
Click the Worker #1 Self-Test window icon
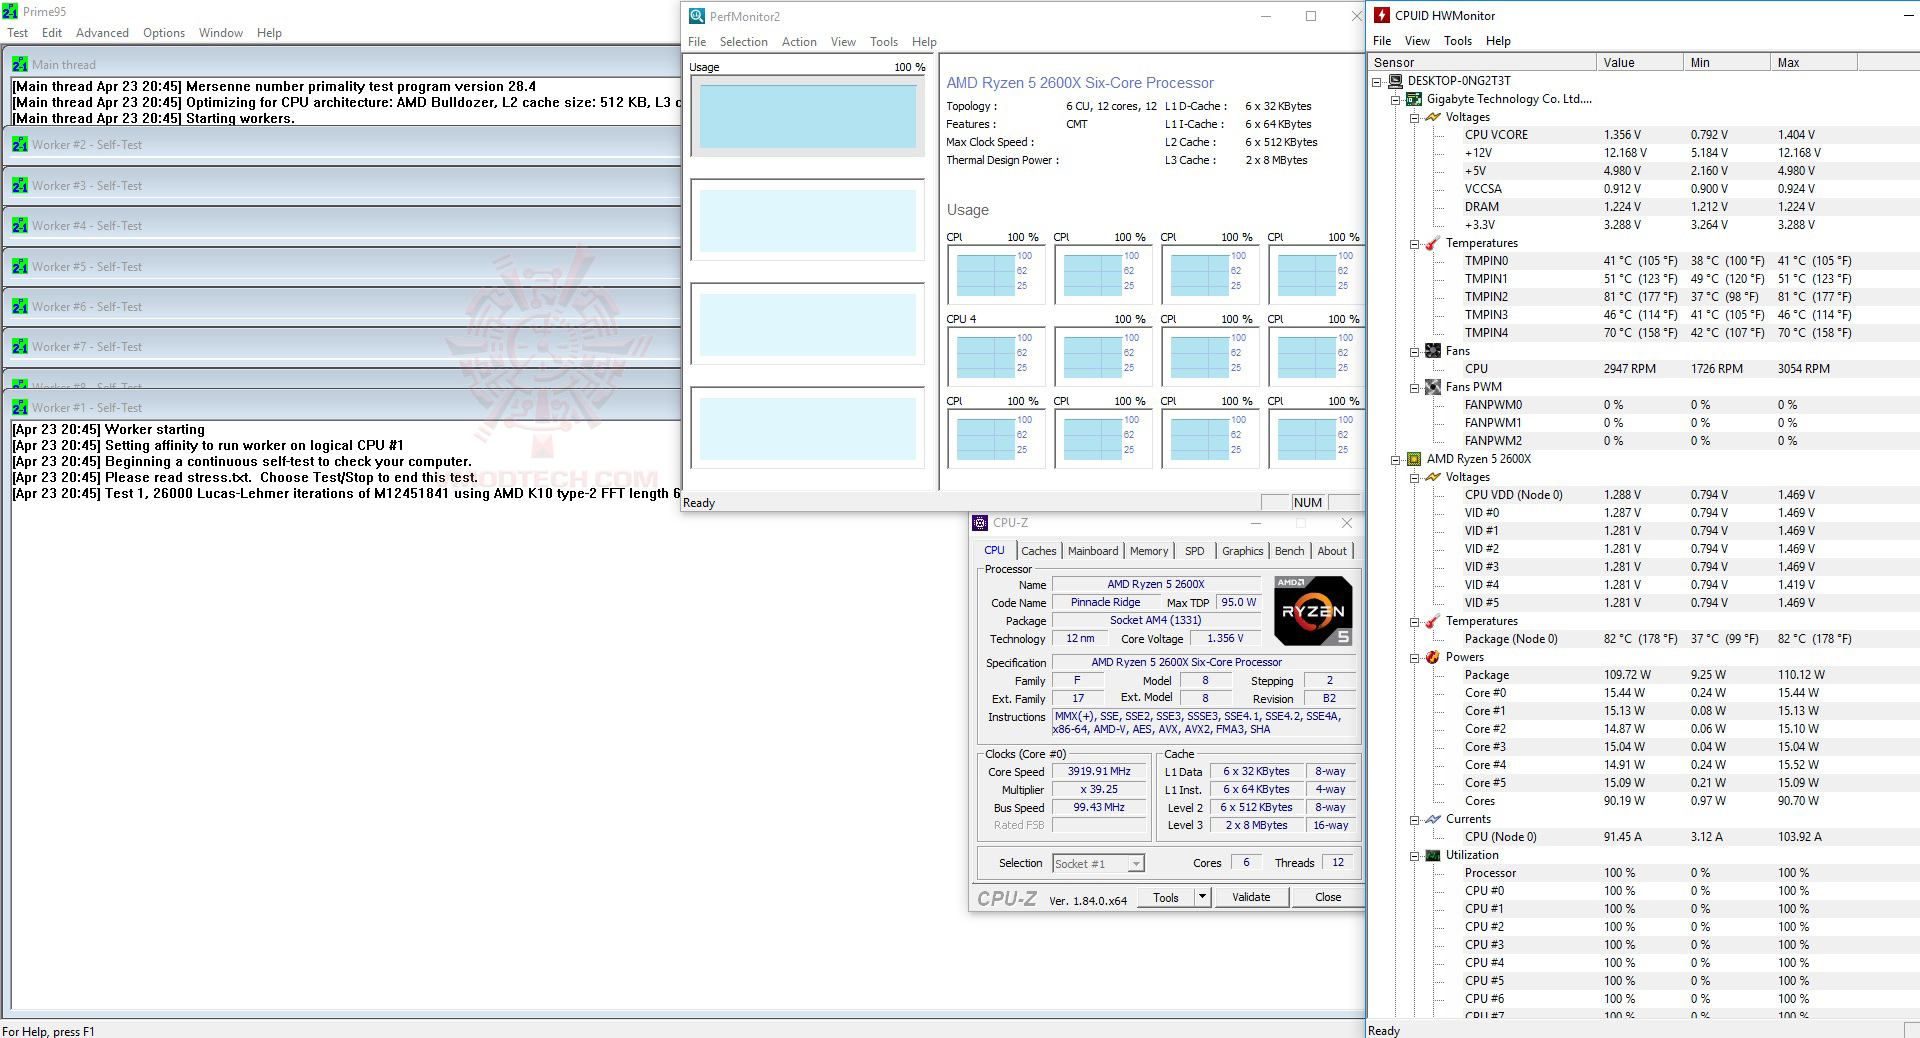pyautogui.click(x=19, y=408)
